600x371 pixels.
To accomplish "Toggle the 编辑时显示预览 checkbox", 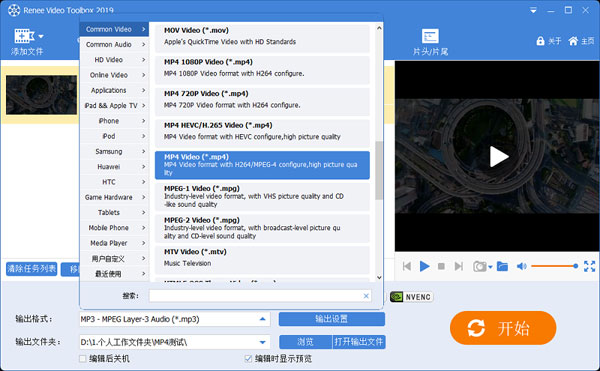I will (248, 358).
